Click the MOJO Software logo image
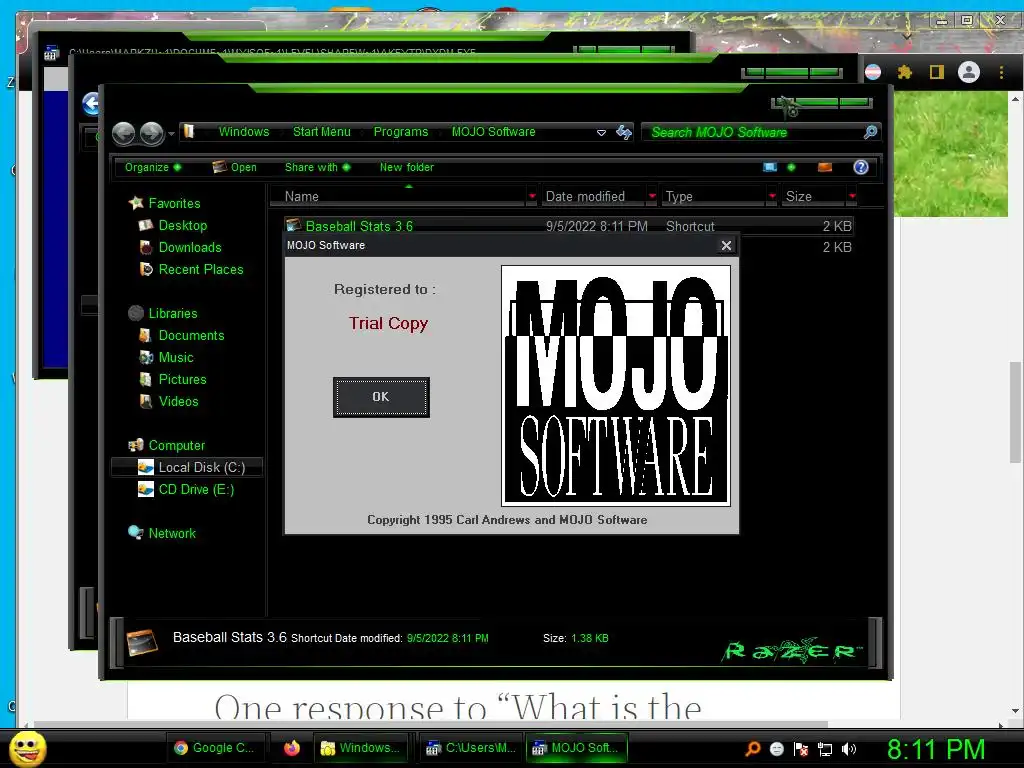Screen dimensions: 1024x768 pyautogui.click(x=616, y=385)
